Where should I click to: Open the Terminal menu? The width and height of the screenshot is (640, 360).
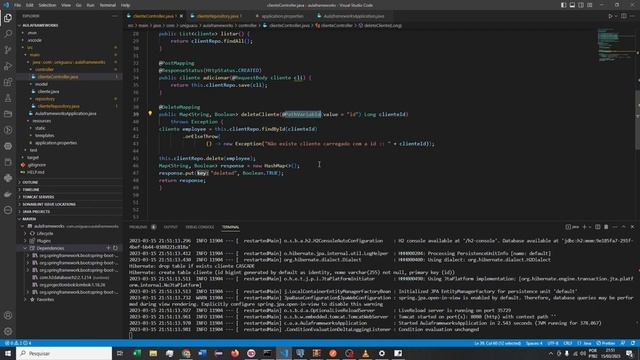[x=108, y=5]
